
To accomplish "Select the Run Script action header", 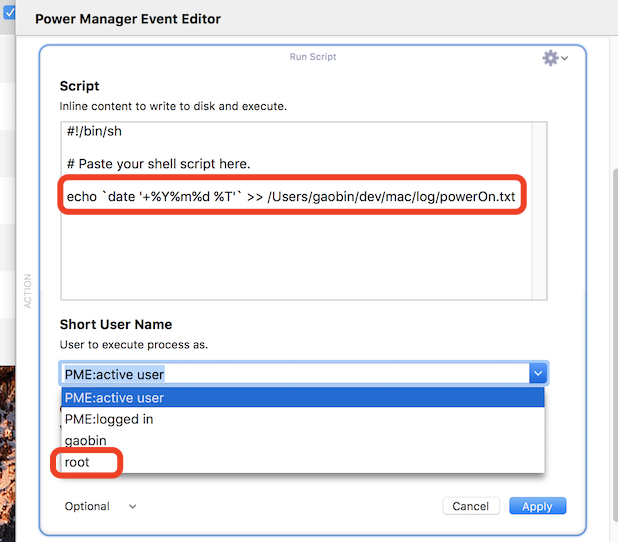I will [x=312, y=58].
